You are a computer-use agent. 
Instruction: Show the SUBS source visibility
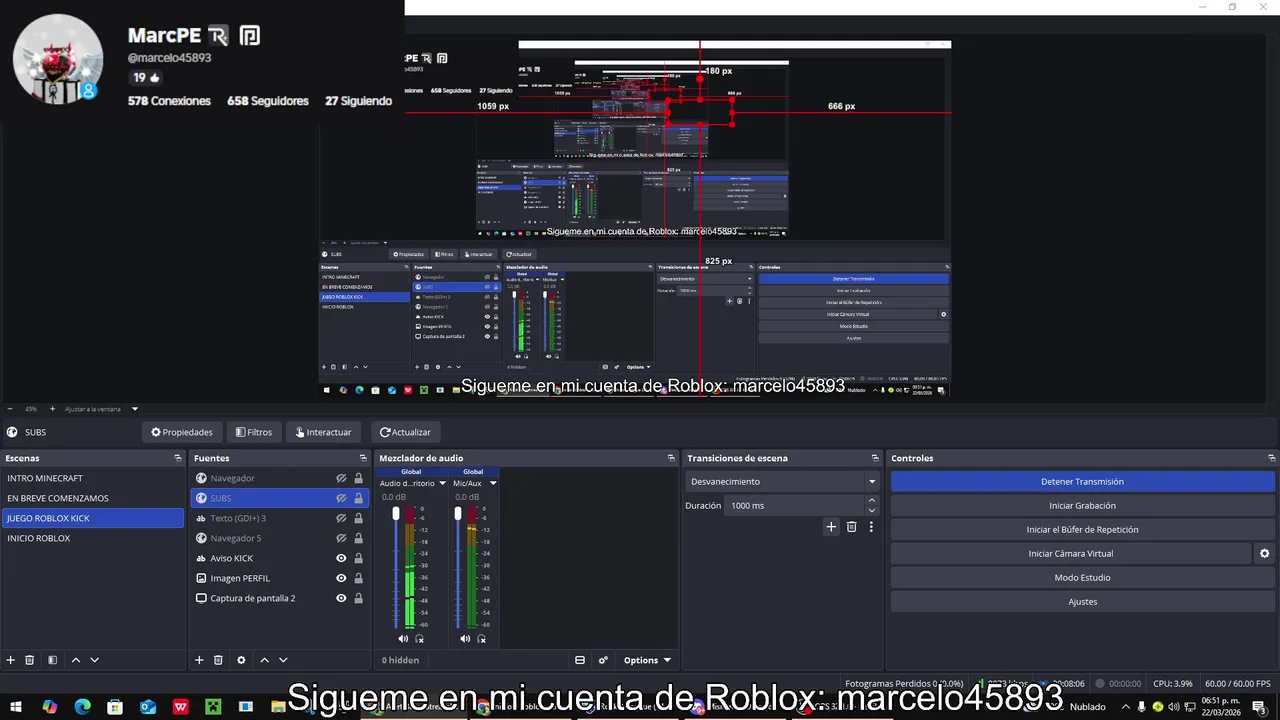point(341,498)
